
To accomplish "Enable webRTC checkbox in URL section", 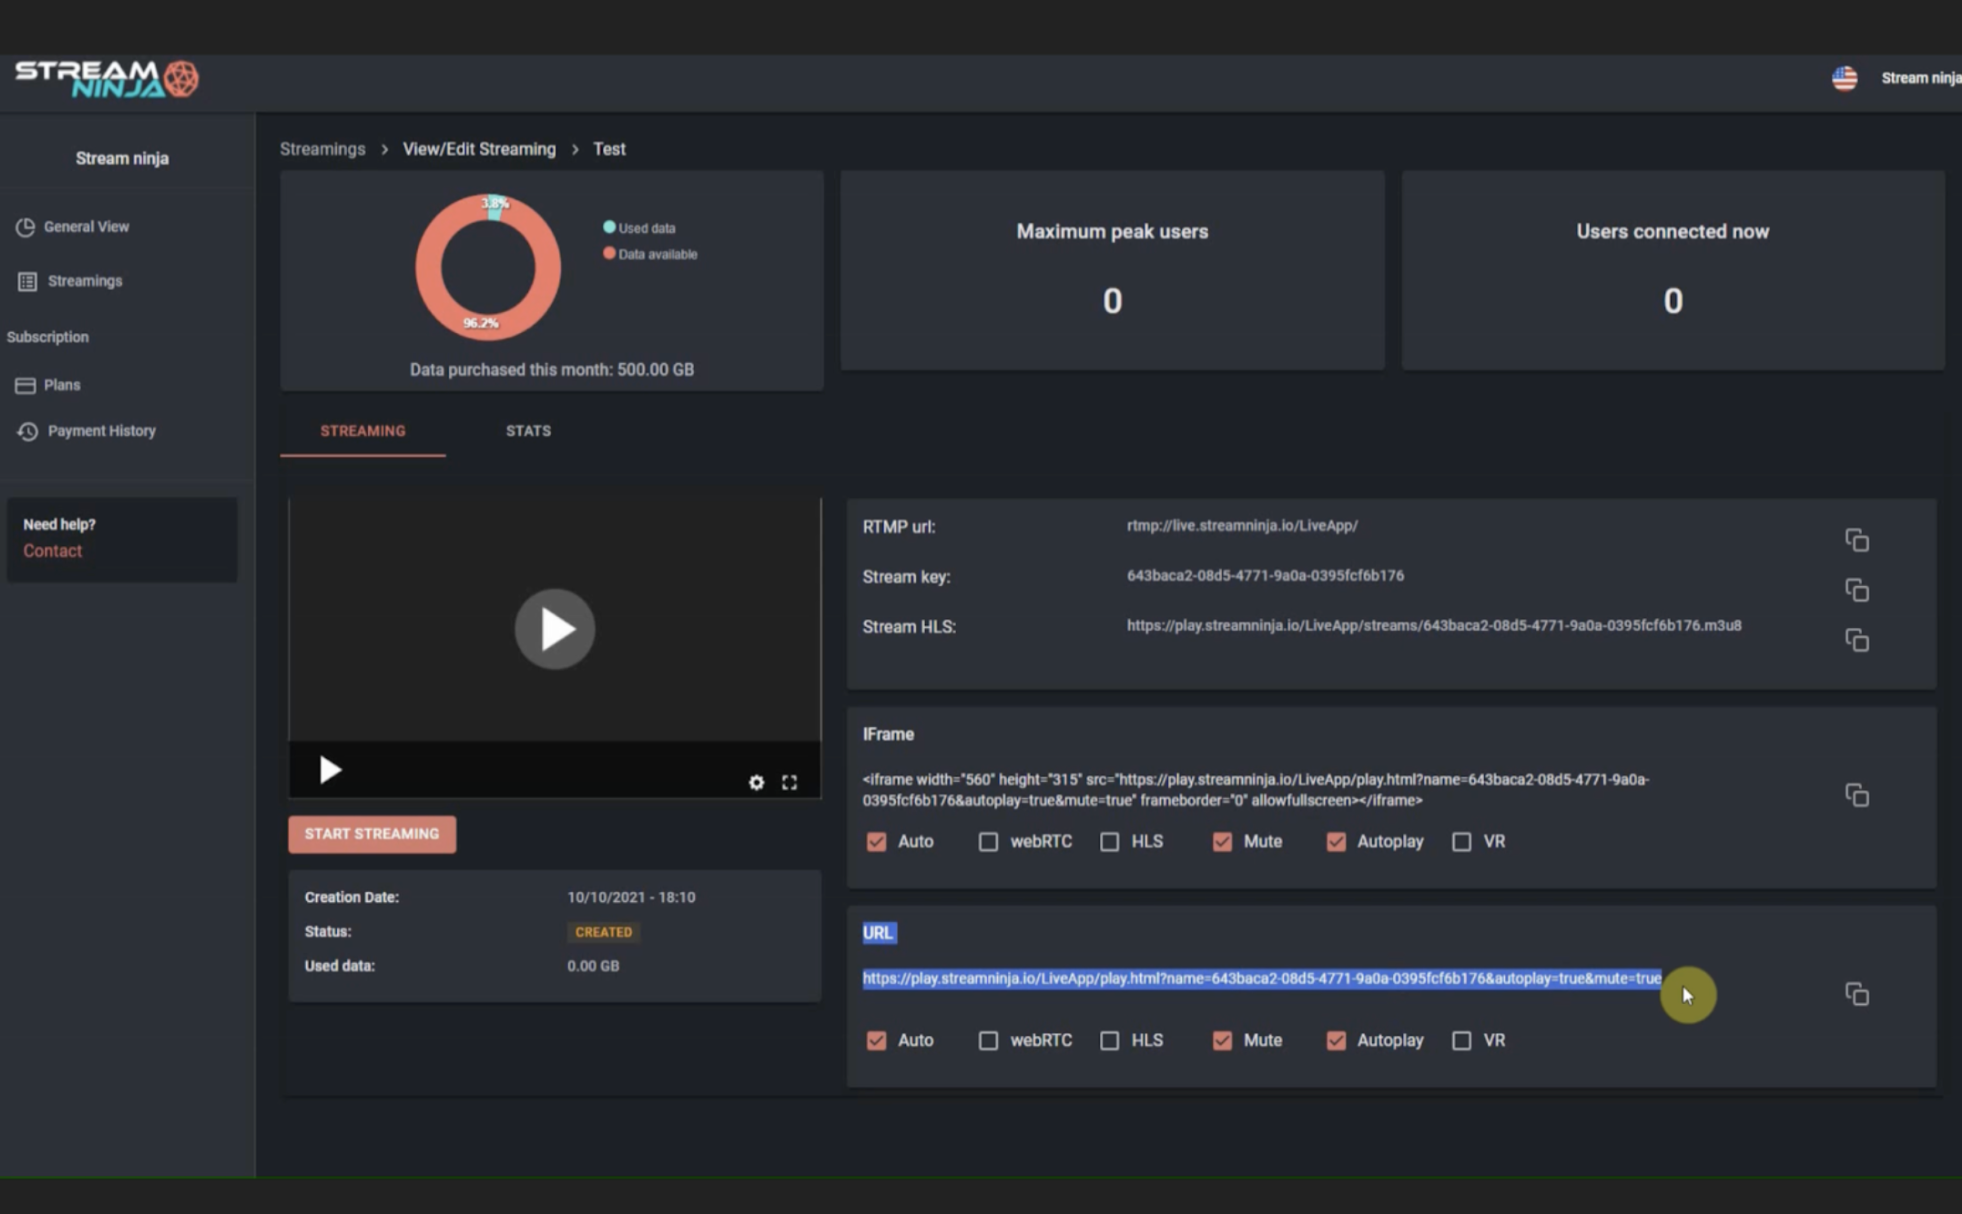I will [988, 1041].
